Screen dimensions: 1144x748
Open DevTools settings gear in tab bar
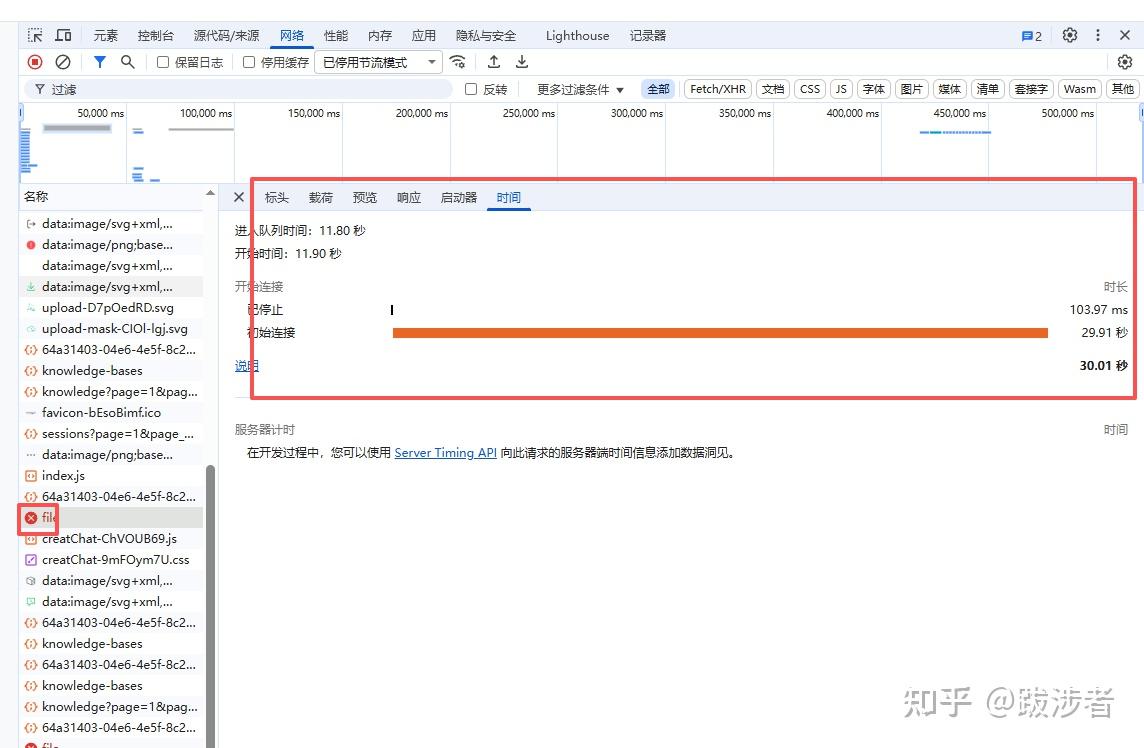click(1070, 35)
